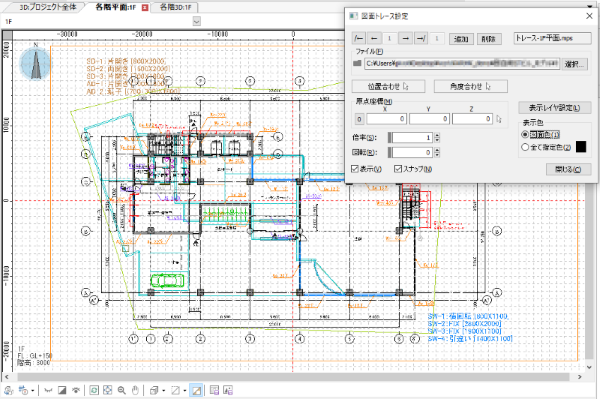
Task: Click the black color swatch for 指定色
Action: 581,147
